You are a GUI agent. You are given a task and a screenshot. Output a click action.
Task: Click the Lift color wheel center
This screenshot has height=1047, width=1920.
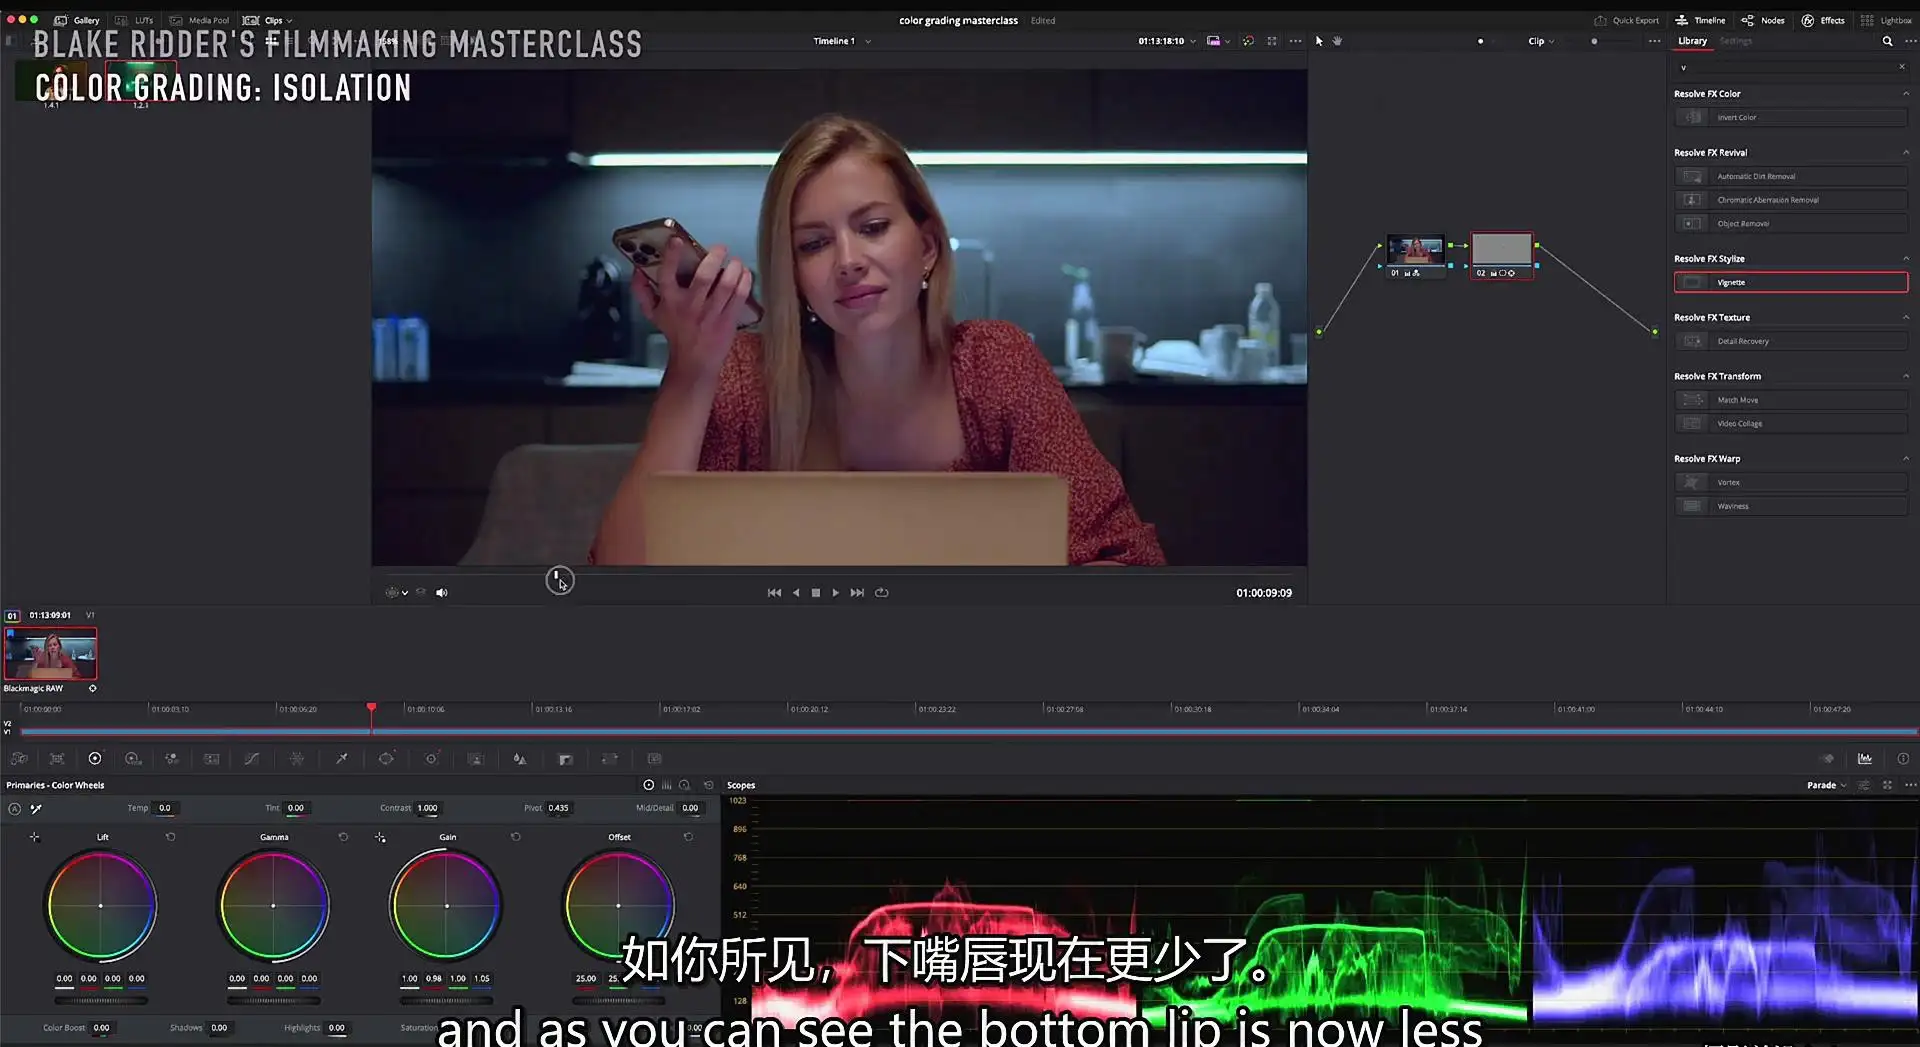[x=100, y=906]
